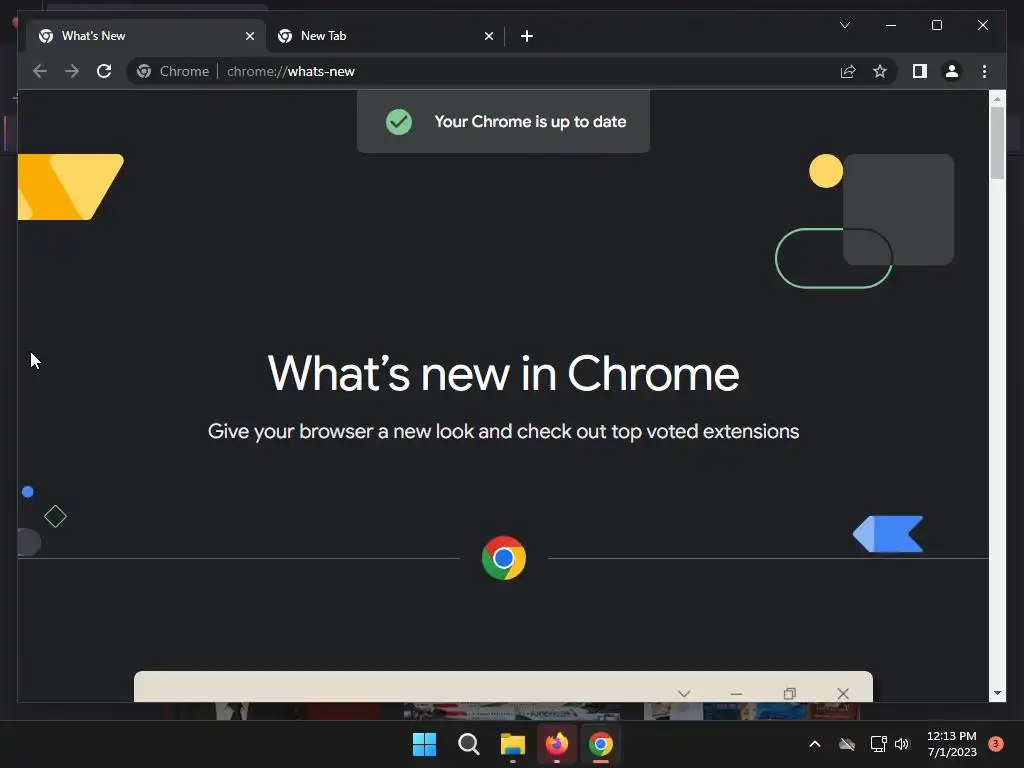Image resolution: width=1024 pixels, height=768 pixels.
Task: Click the preview window chevron icon
Action: tap(684, 694)
